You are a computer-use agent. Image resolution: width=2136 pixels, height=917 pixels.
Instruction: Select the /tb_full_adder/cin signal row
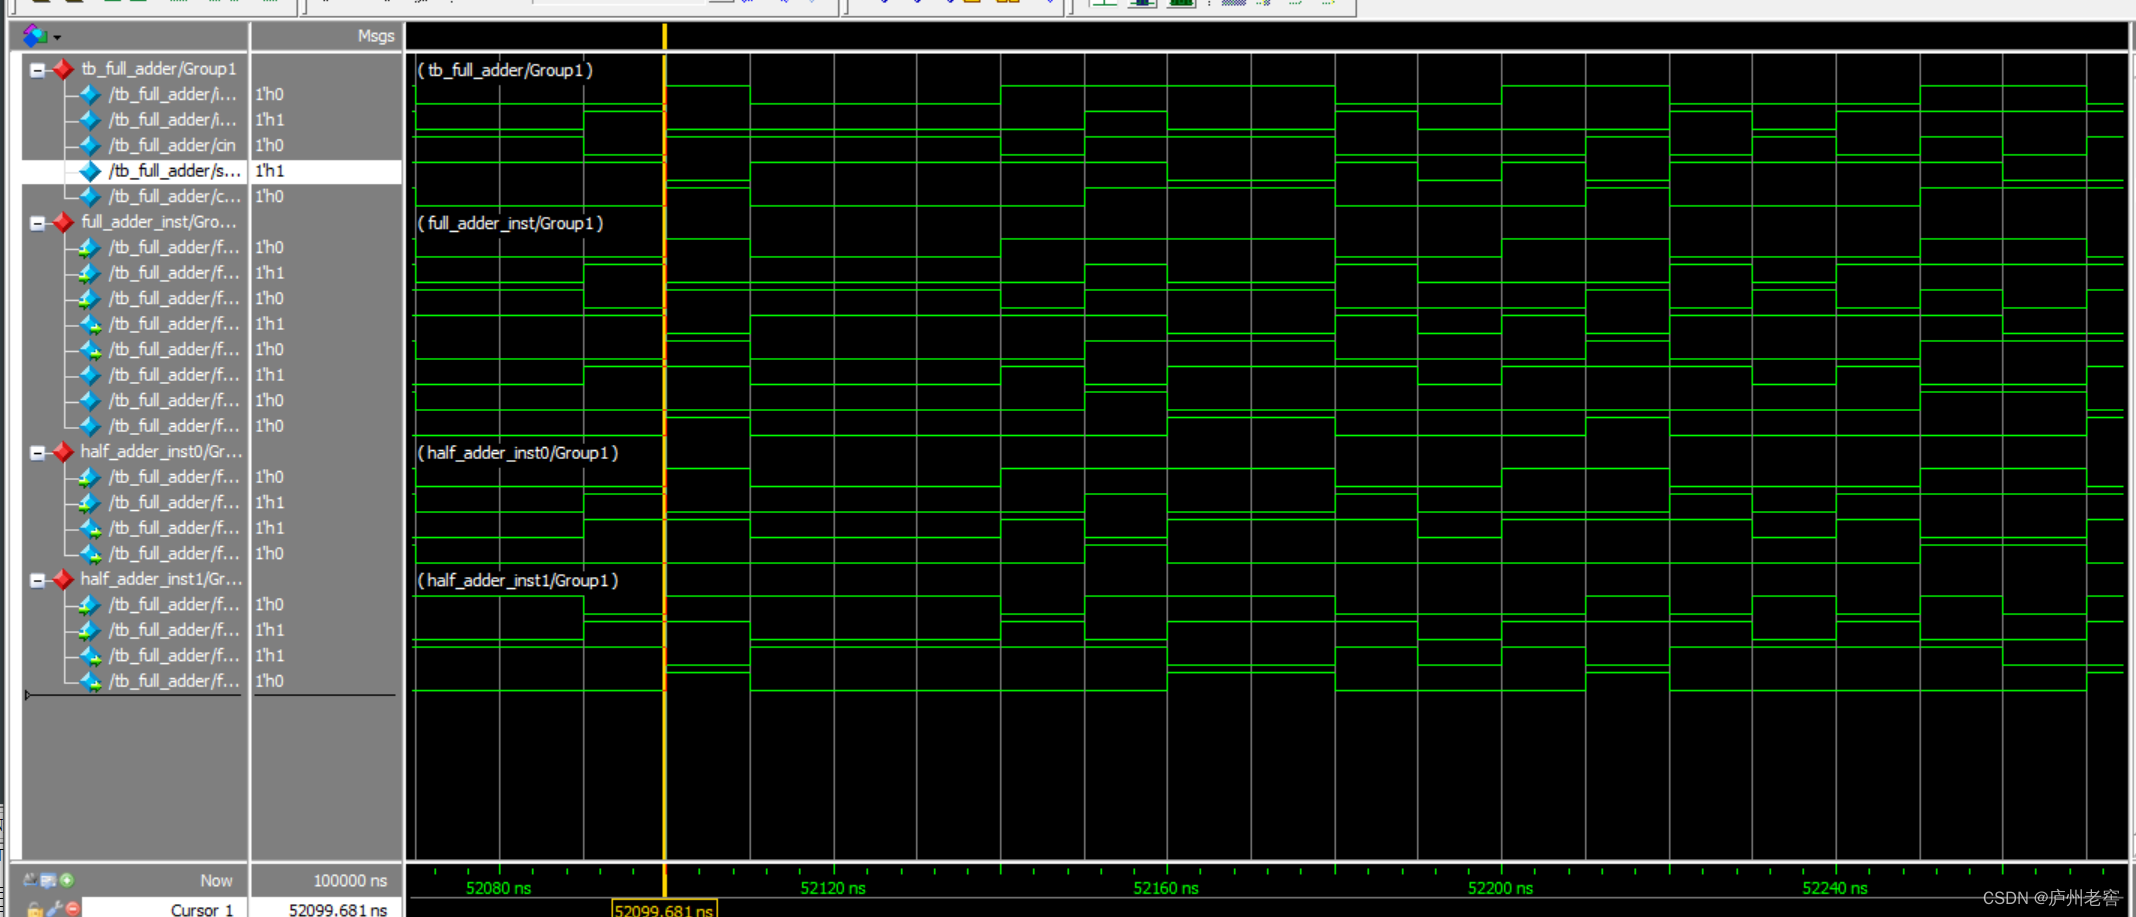(x=170, y=145)
